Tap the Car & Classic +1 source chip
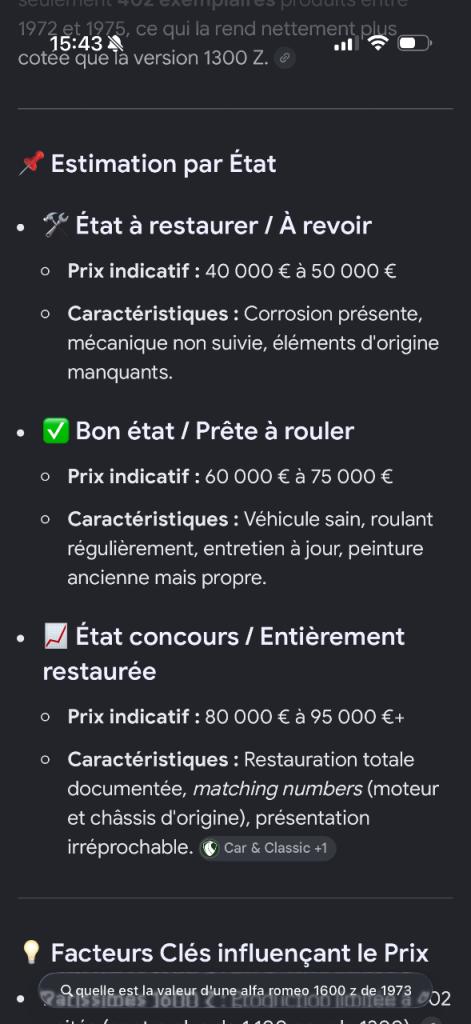Screen dimensions: 471x1024 coord(267,848)
